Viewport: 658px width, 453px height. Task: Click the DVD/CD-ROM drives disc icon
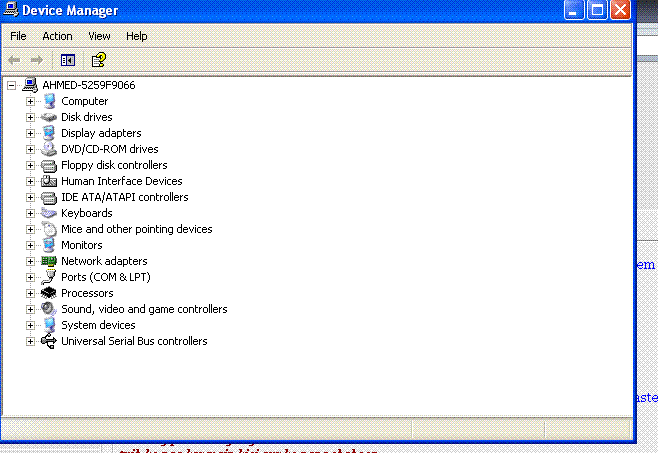48,149
